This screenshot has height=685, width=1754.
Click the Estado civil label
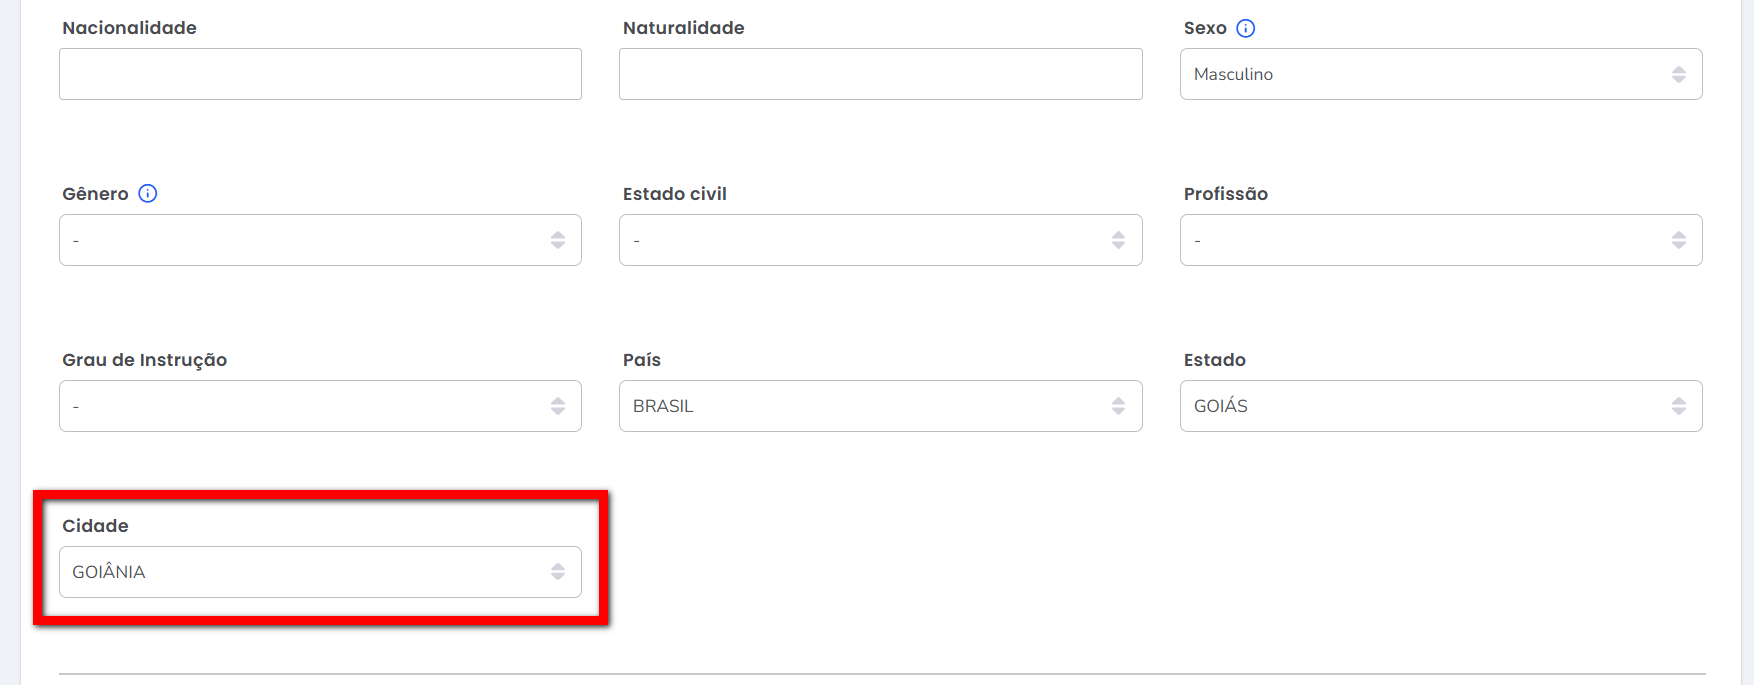click(x=674, y=194)
